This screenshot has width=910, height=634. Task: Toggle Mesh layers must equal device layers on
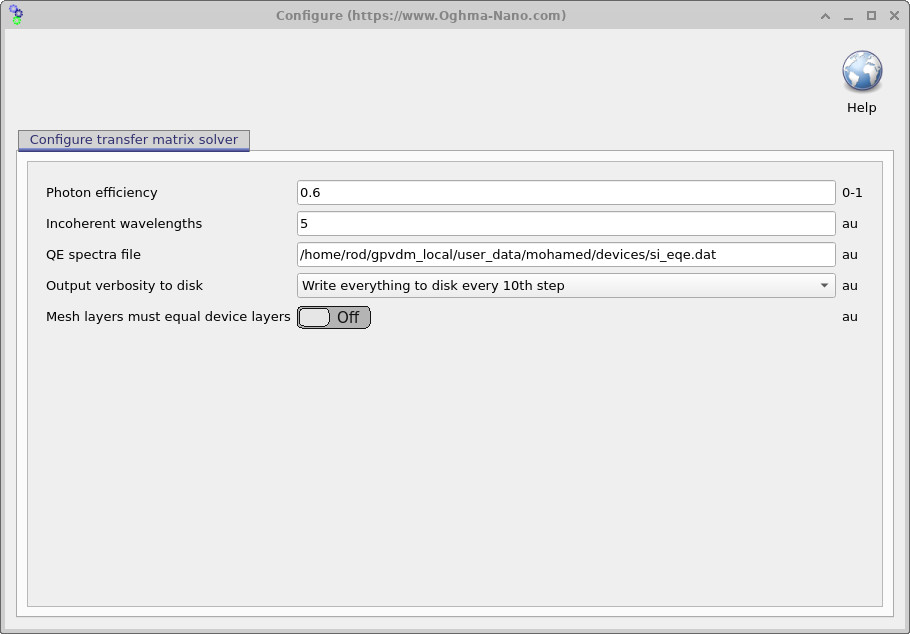tap(333, 317)
